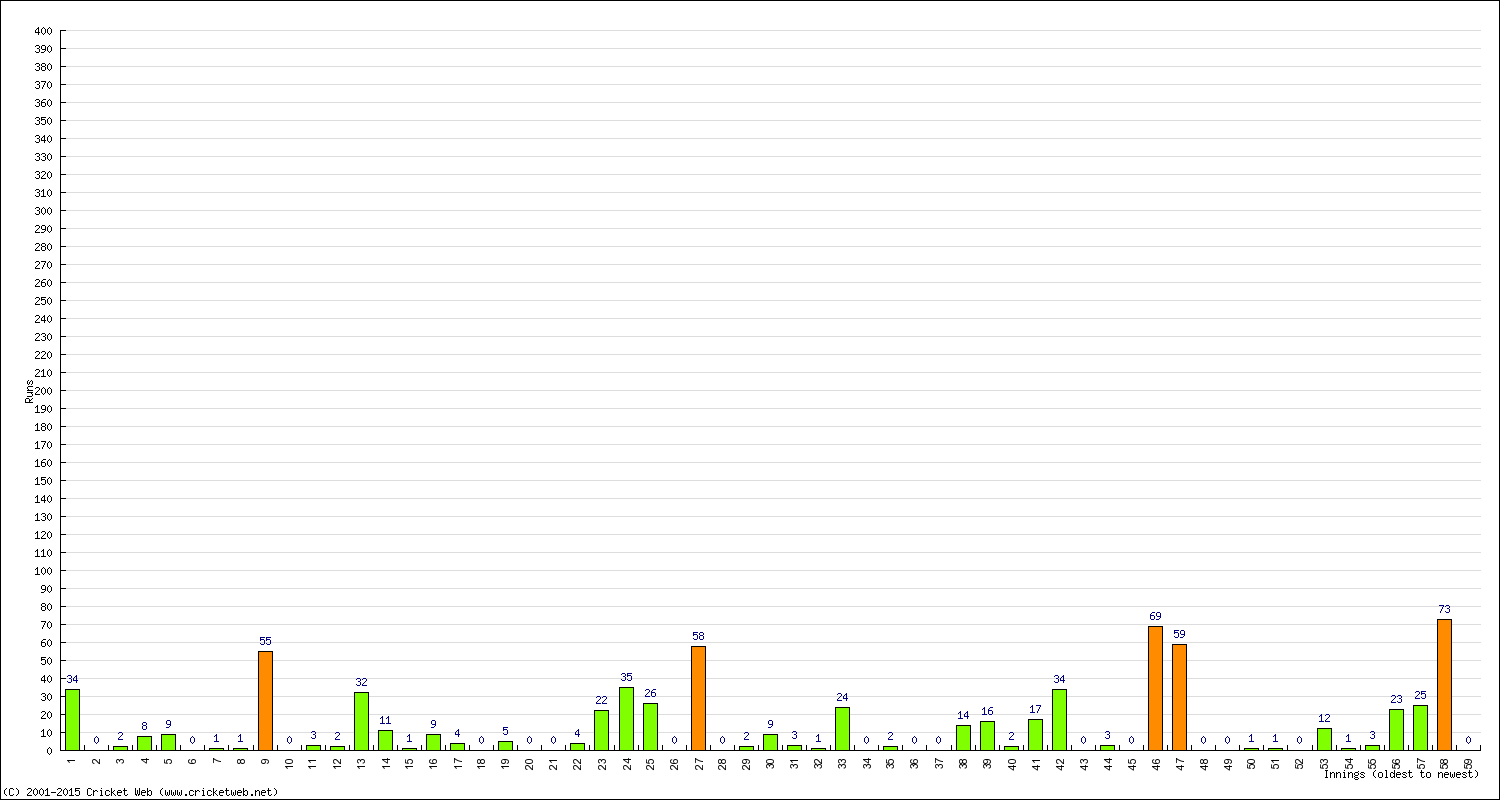Select the green bar labeled 12

[x=1324, y=739]
